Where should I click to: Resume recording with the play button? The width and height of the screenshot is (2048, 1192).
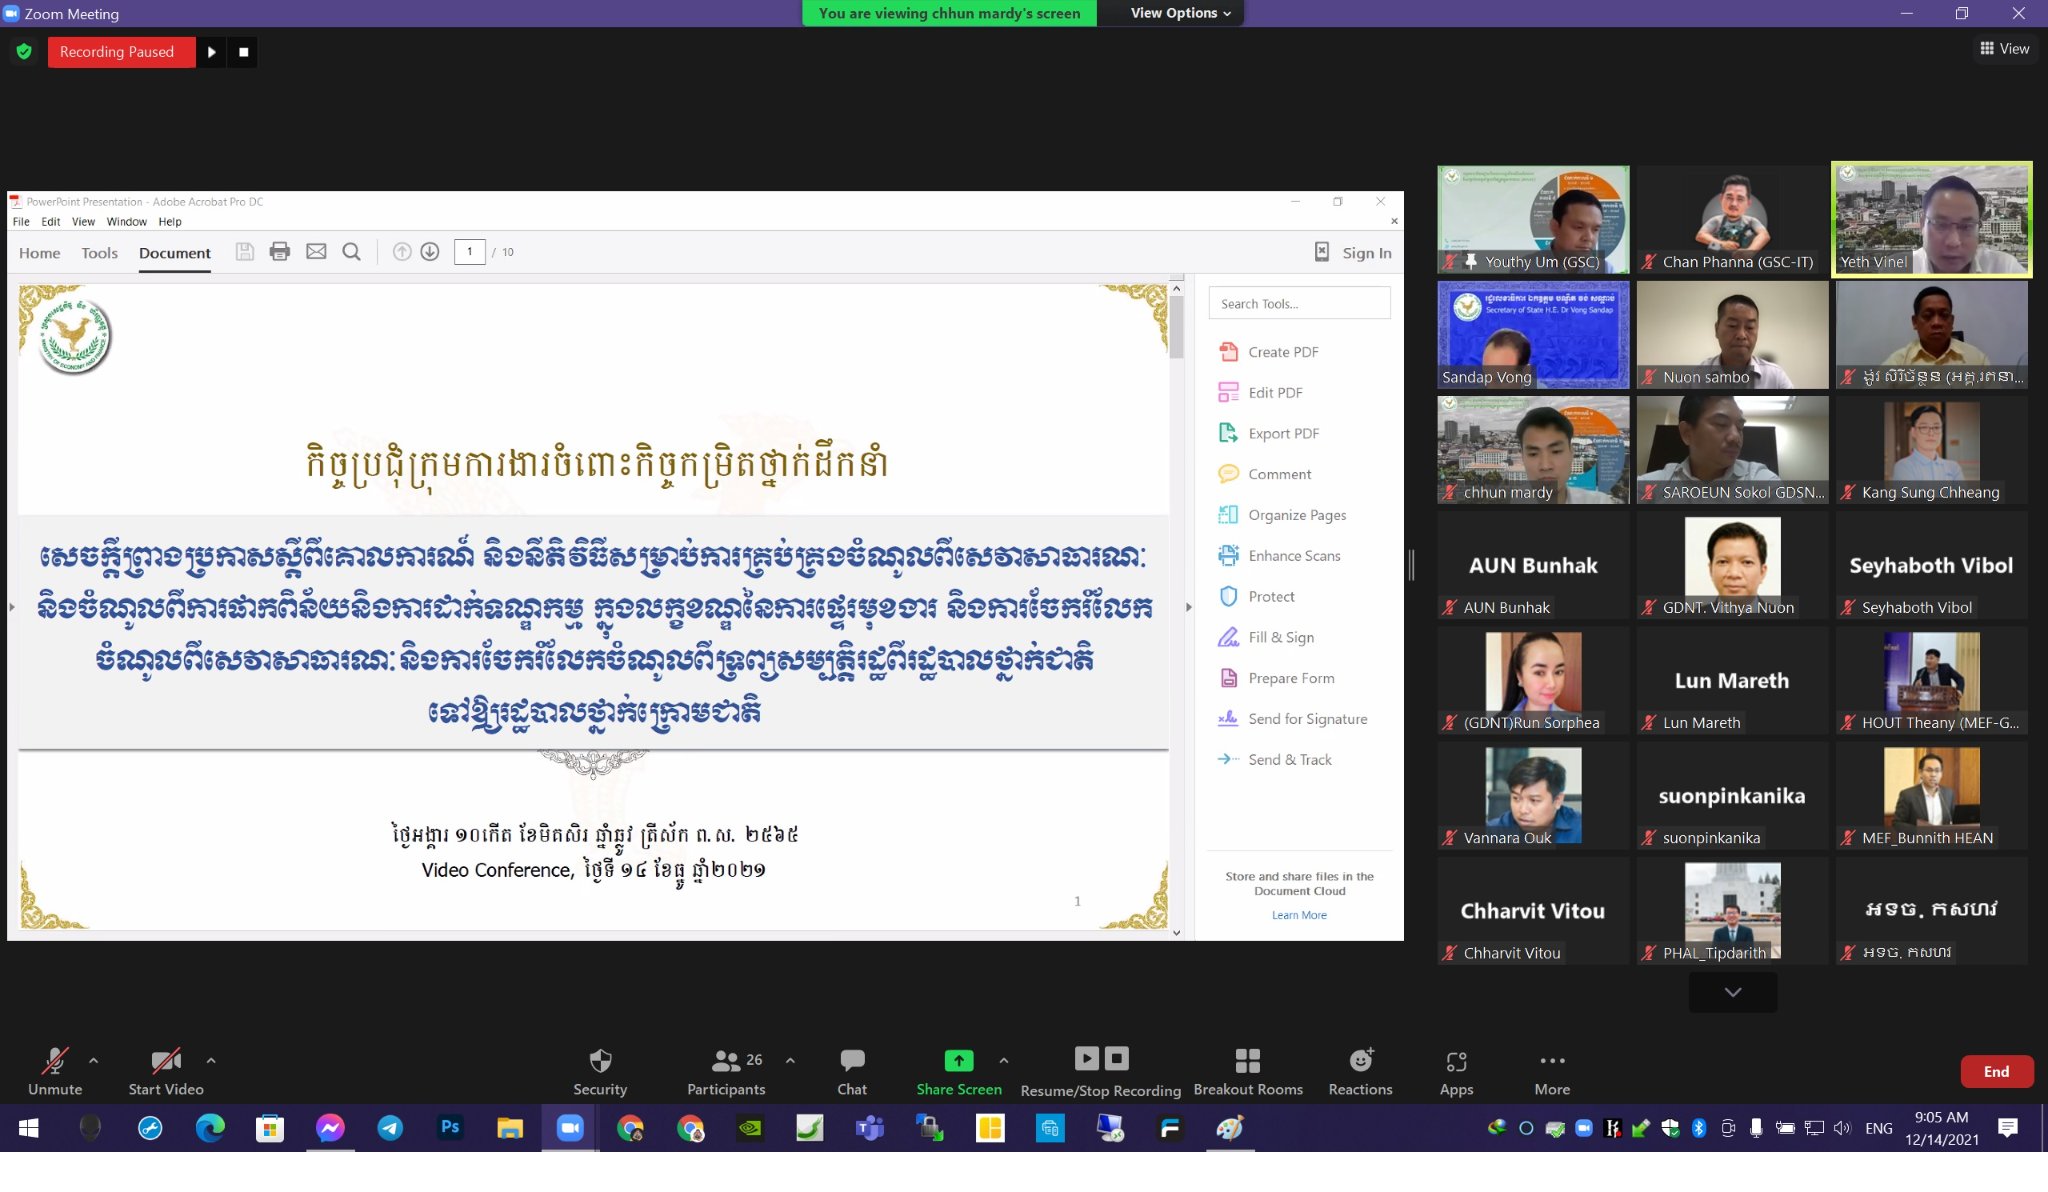pos(211,52)
